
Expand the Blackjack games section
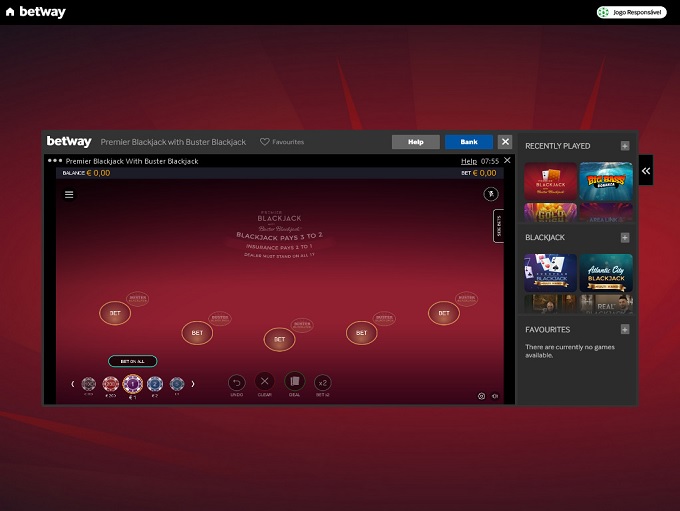(x=625, y=238)
